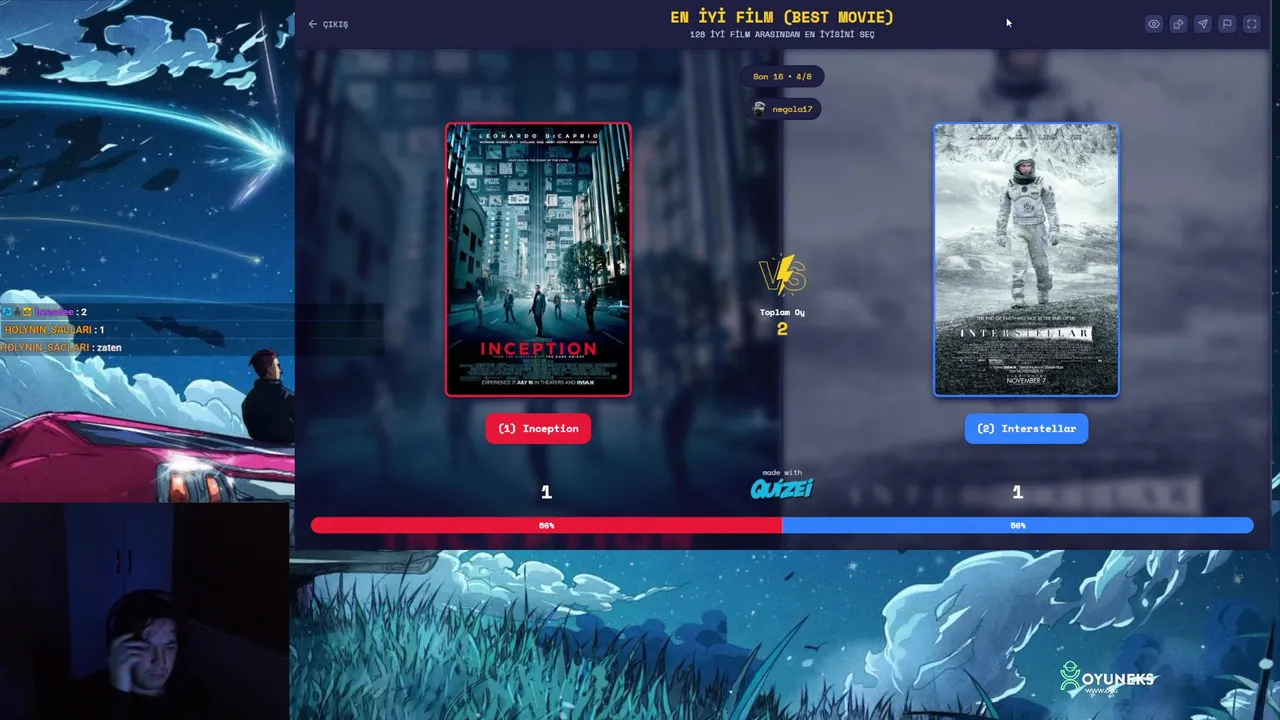Viewport: 1280px width, 720px height.
Task: Click chat message 'HOLYNIN_SACLARI : 1'
Action: pos(53,329)
